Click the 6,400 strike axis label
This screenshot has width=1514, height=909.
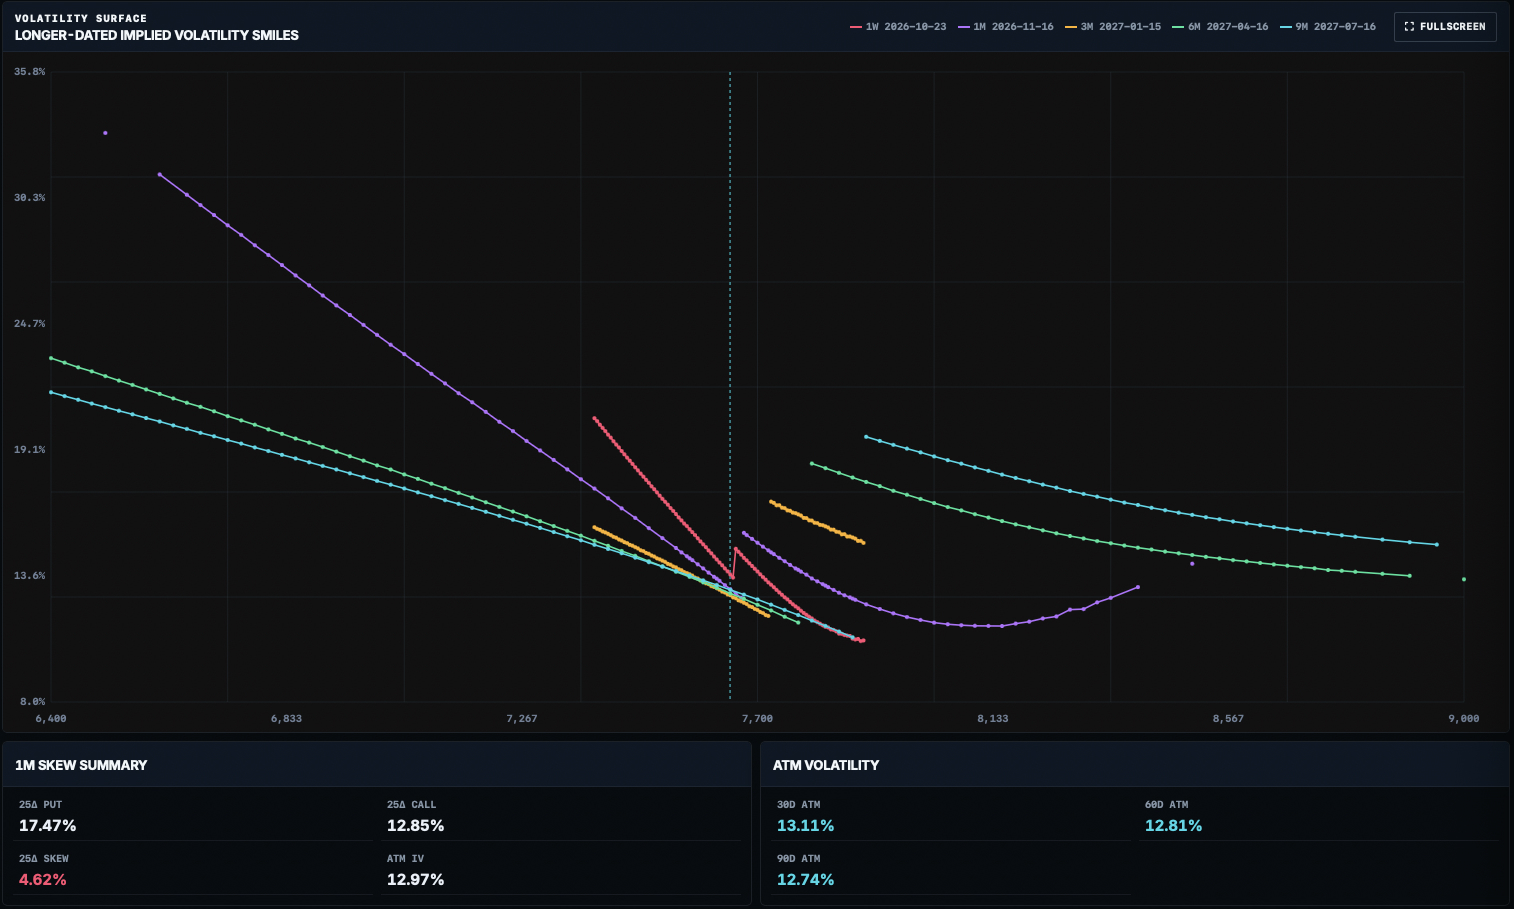[x=51, y=719]
